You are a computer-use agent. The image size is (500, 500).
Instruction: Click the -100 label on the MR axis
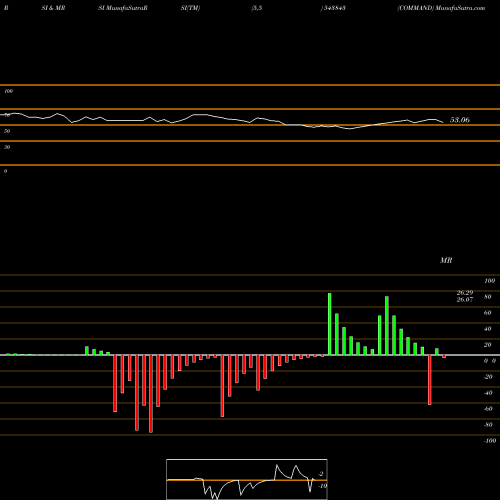coord(490,441)
